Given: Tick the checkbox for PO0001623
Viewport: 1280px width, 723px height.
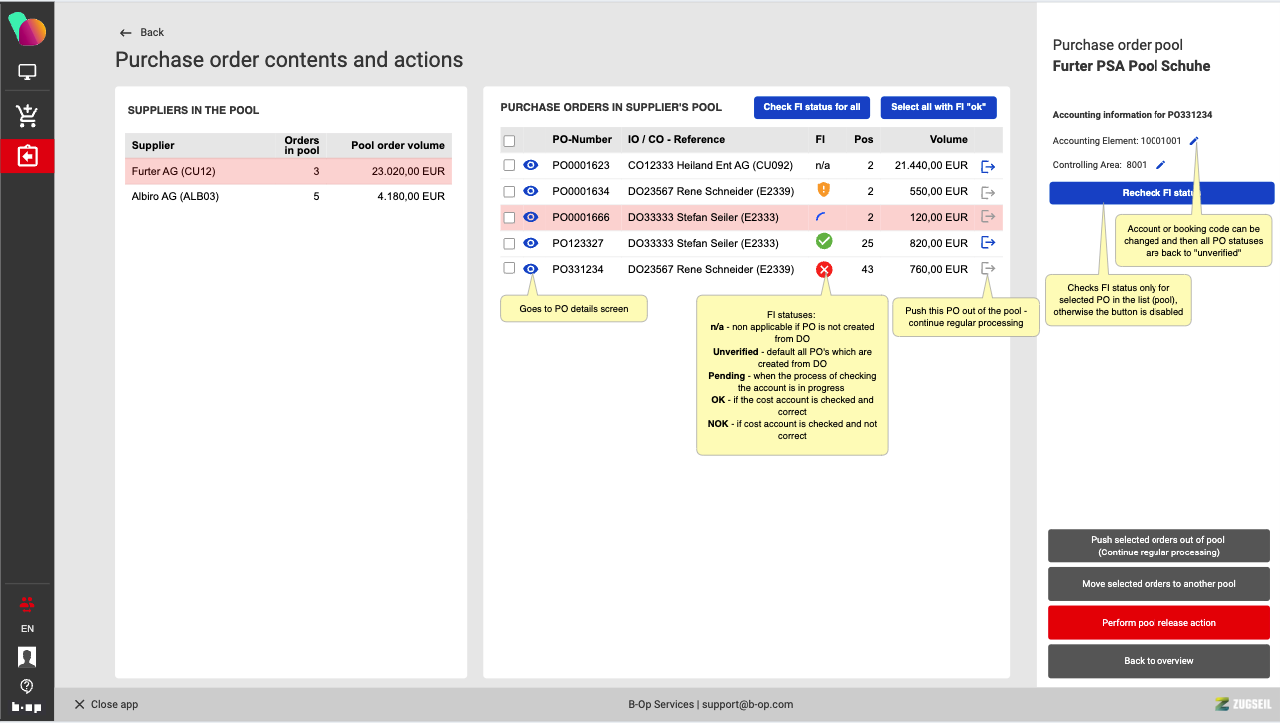Looking at the screenshot, I should coord(509,165).
